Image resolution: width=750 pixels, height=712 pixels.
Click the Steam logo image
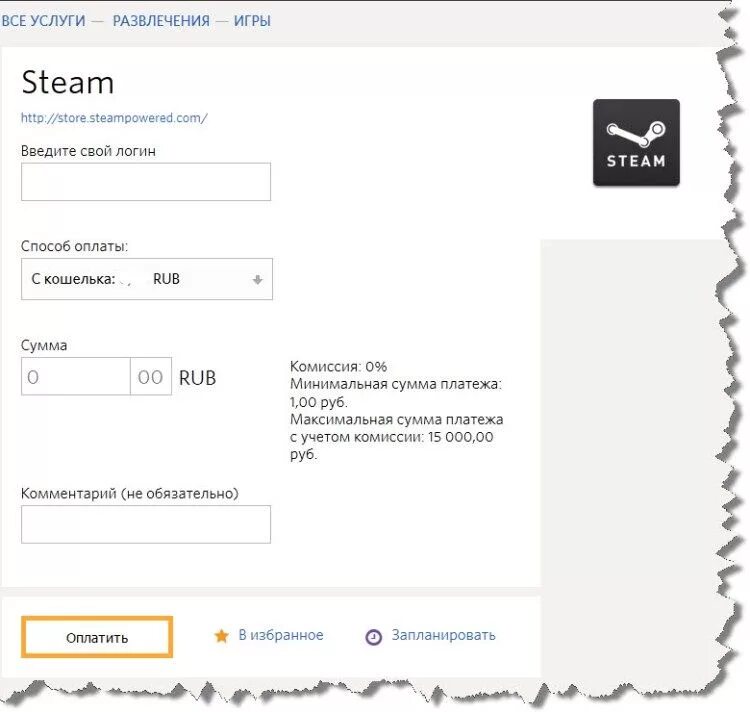(636, 142)
